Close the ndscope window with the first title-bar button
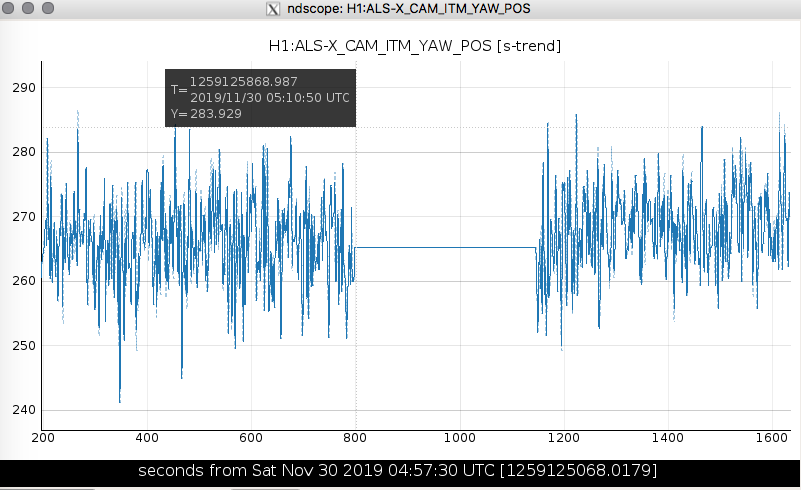801x490 pixels. 8,8
